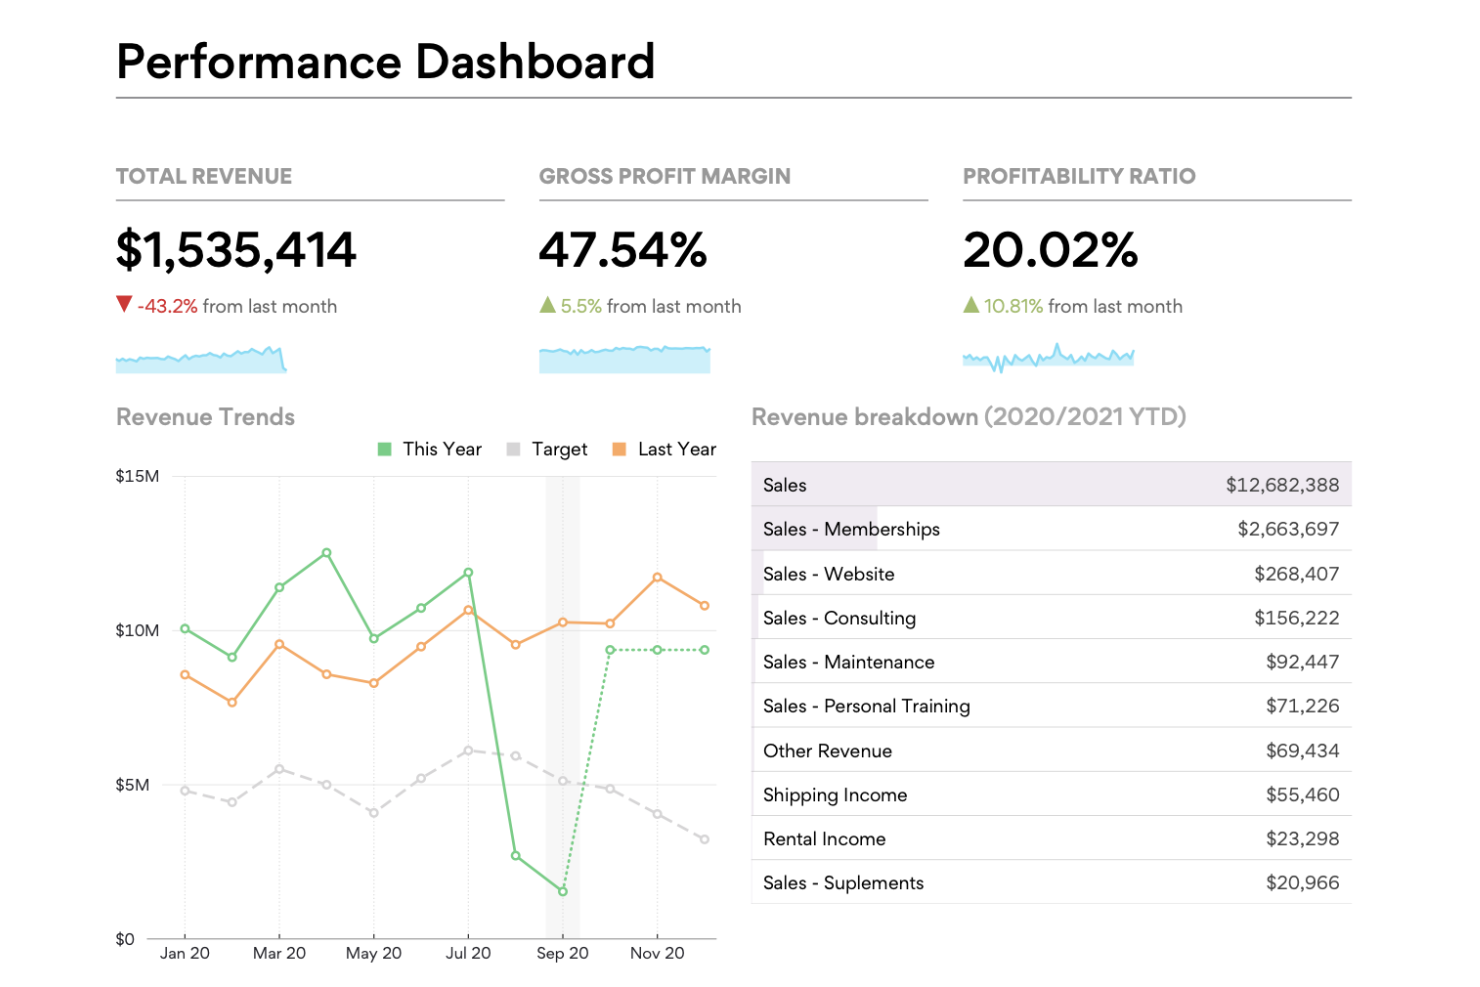
Task: Click the green arrow beside 10.81%
Action: coord(971,304)
